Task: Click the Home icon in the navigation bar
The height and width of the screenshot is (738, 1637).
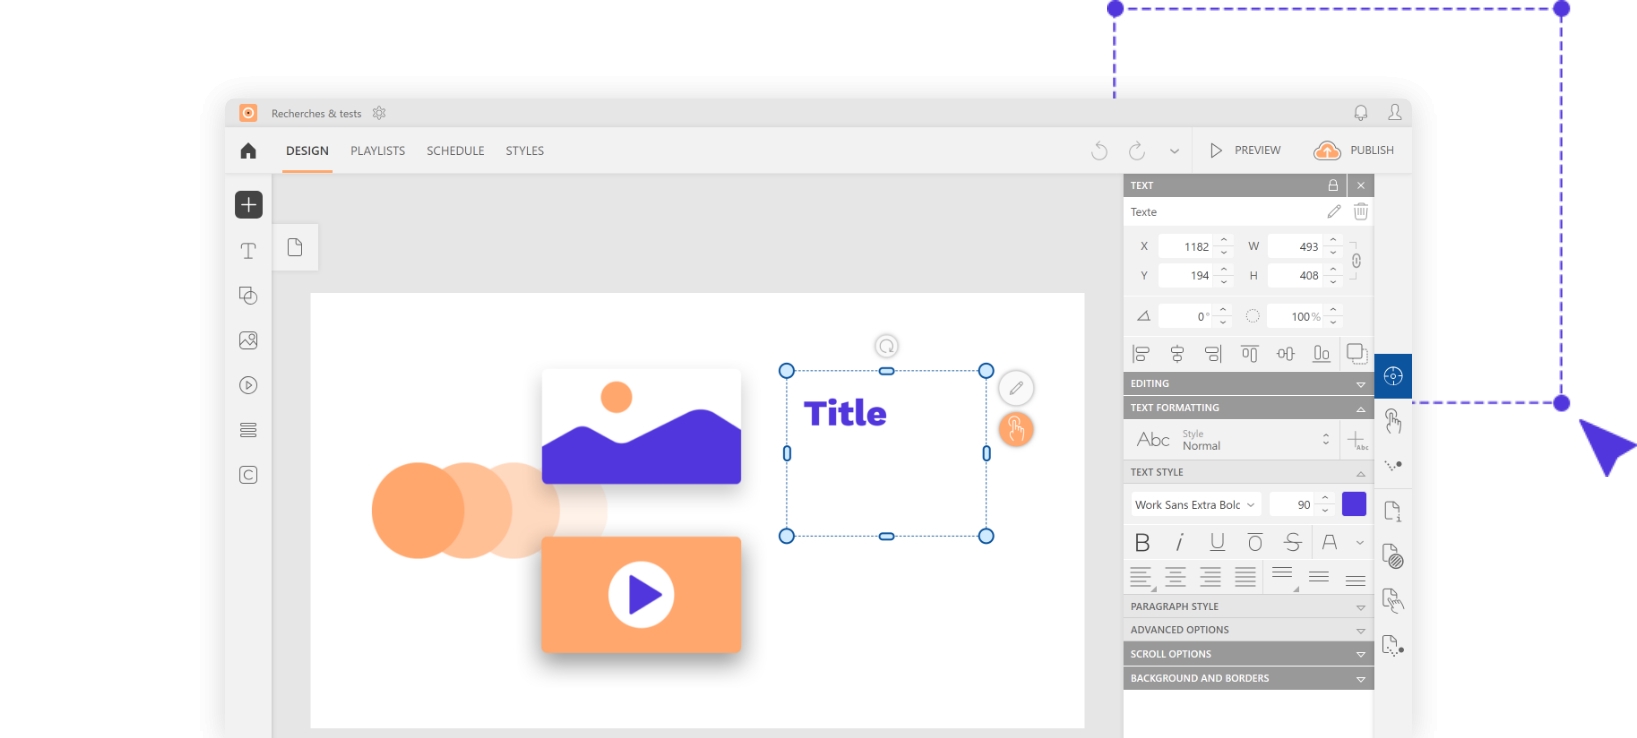Action: 248,151
